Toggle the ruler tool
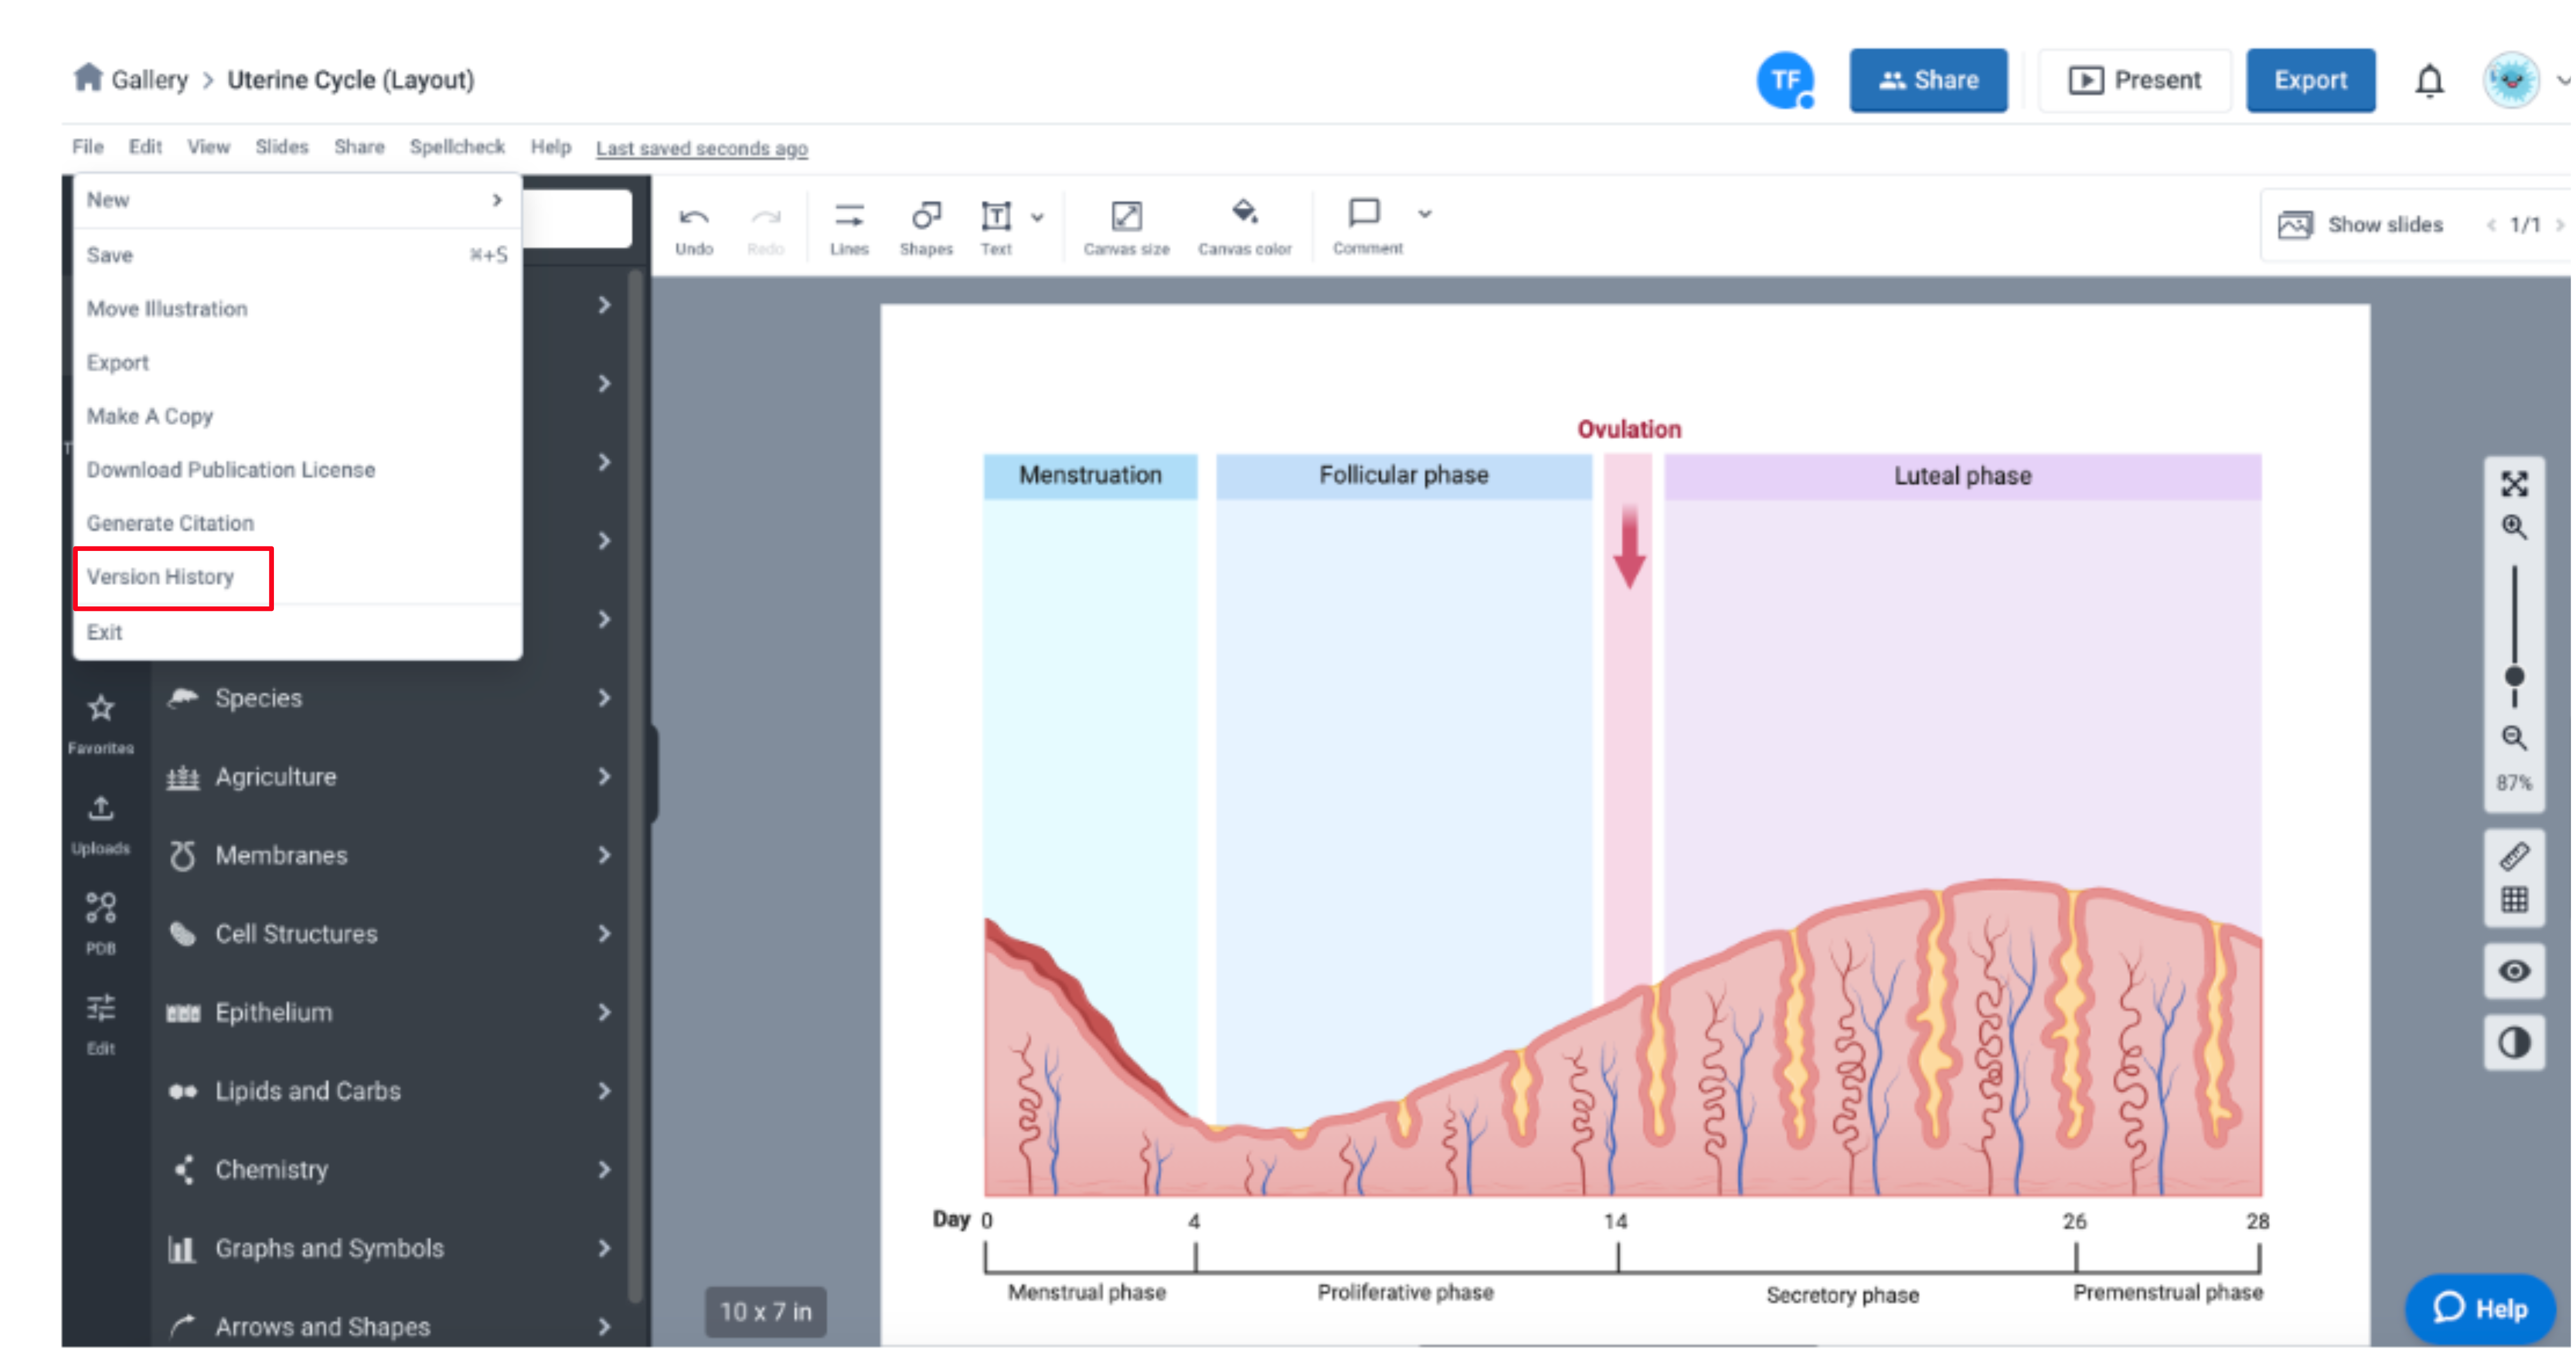Screen dimensions: 2576x1361 click(x=2514, y=856)
